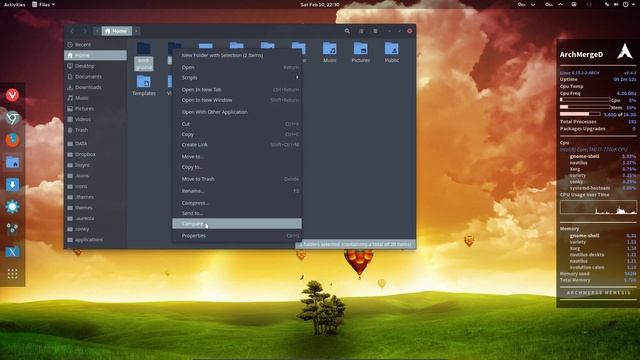640x360 pixels.
Task: Open DATA bookmark in the sidebar
Action: pyautogui.click(x=96, y=144)
